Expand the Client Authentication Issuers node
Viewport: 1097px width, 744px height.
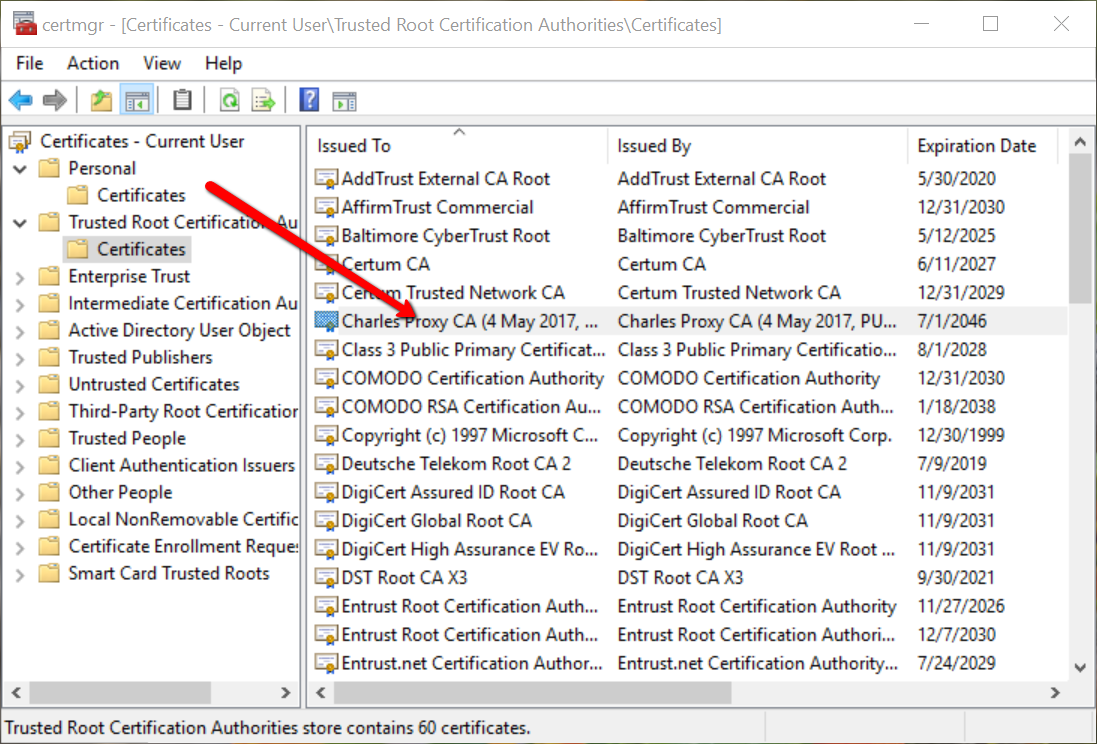pos(20,466)
